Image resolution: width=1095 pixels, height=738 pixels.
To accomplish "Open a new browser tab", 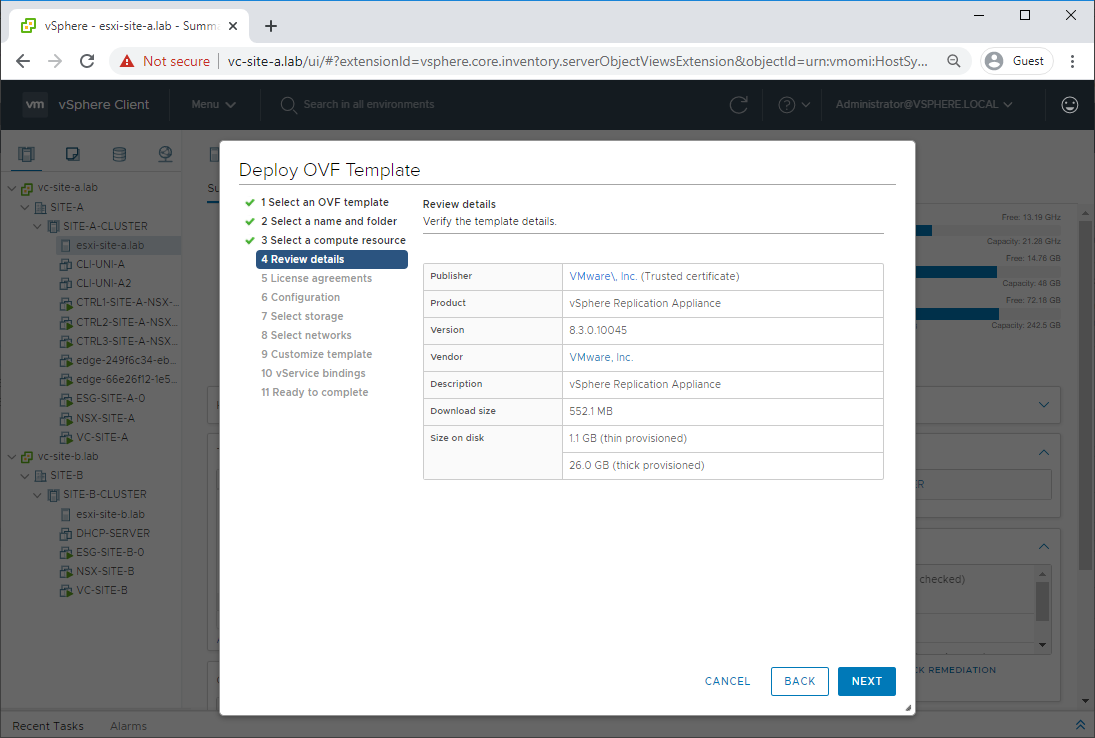I will [x=271, y=26].
